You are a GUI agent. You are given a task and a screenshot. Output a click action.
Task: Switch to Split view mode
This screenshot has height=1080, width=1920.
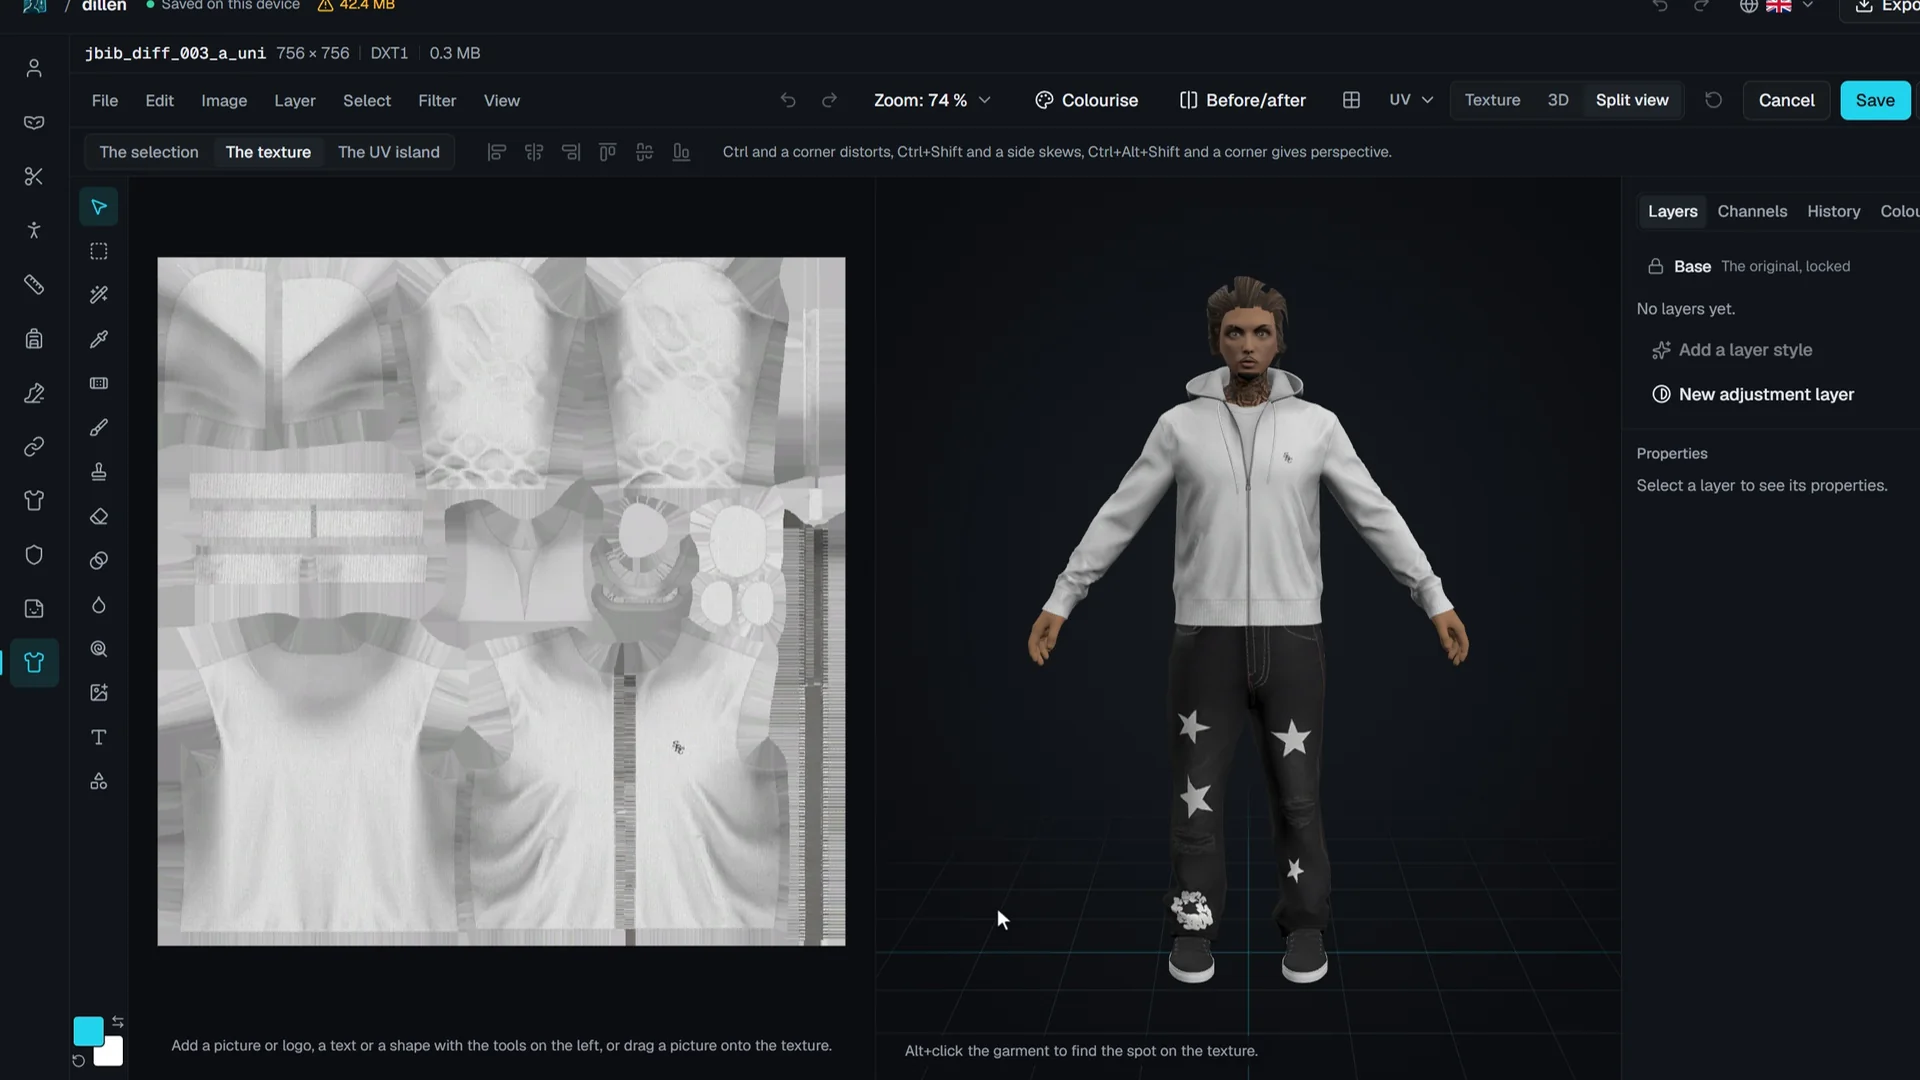point(1632,100)
